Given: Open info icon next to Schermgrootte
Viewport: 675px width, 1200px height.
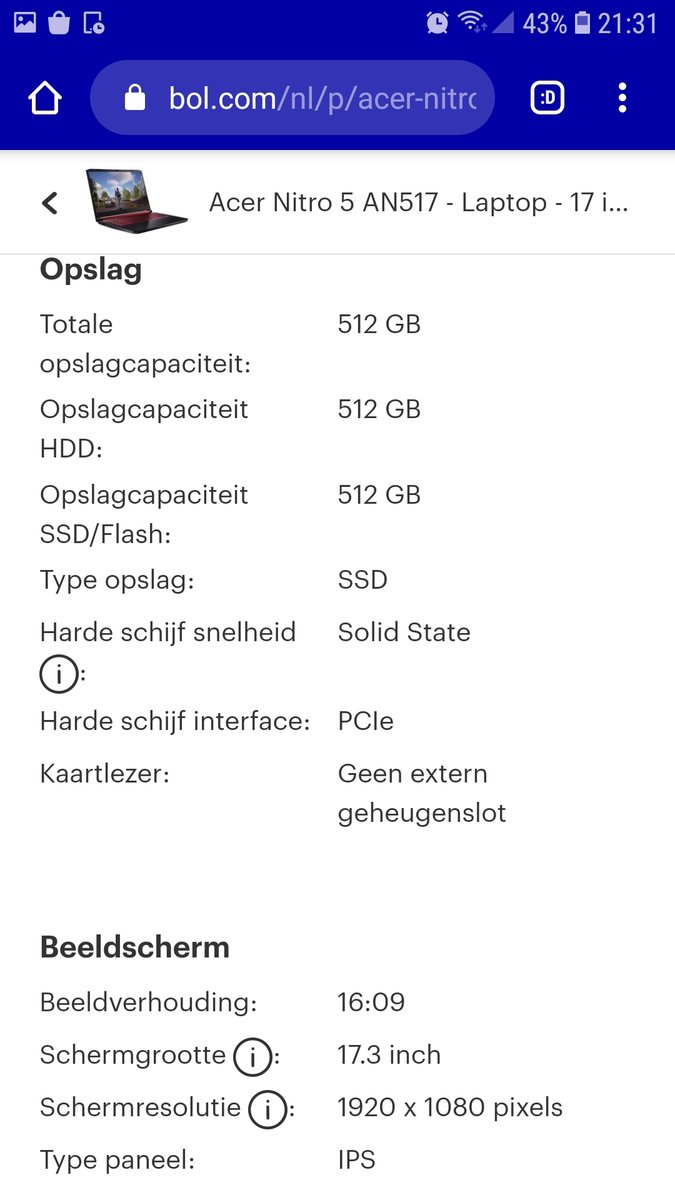Looking at the screenshot, I should pyautogui.click(x=252, y=1056).
